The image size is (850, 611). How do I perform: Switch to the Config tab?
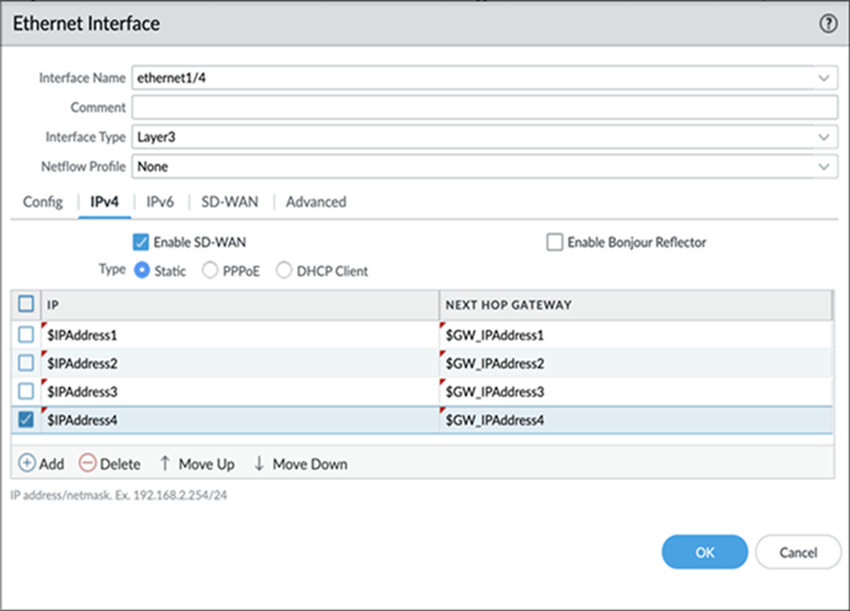(43, 202)
